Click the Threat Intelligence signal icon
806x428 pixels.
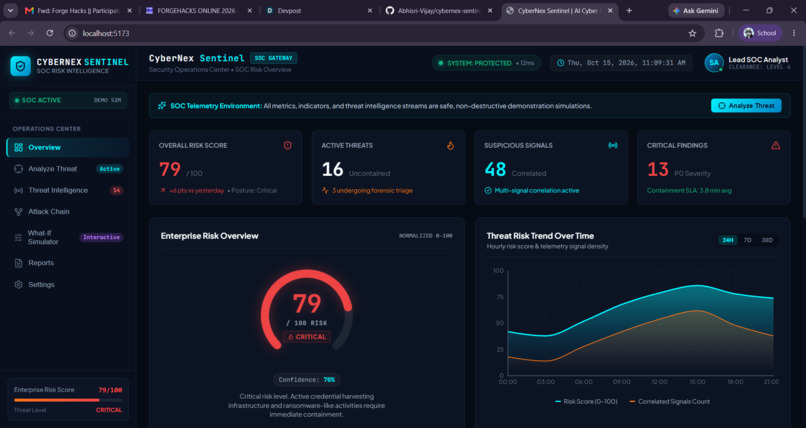point(19,190)
